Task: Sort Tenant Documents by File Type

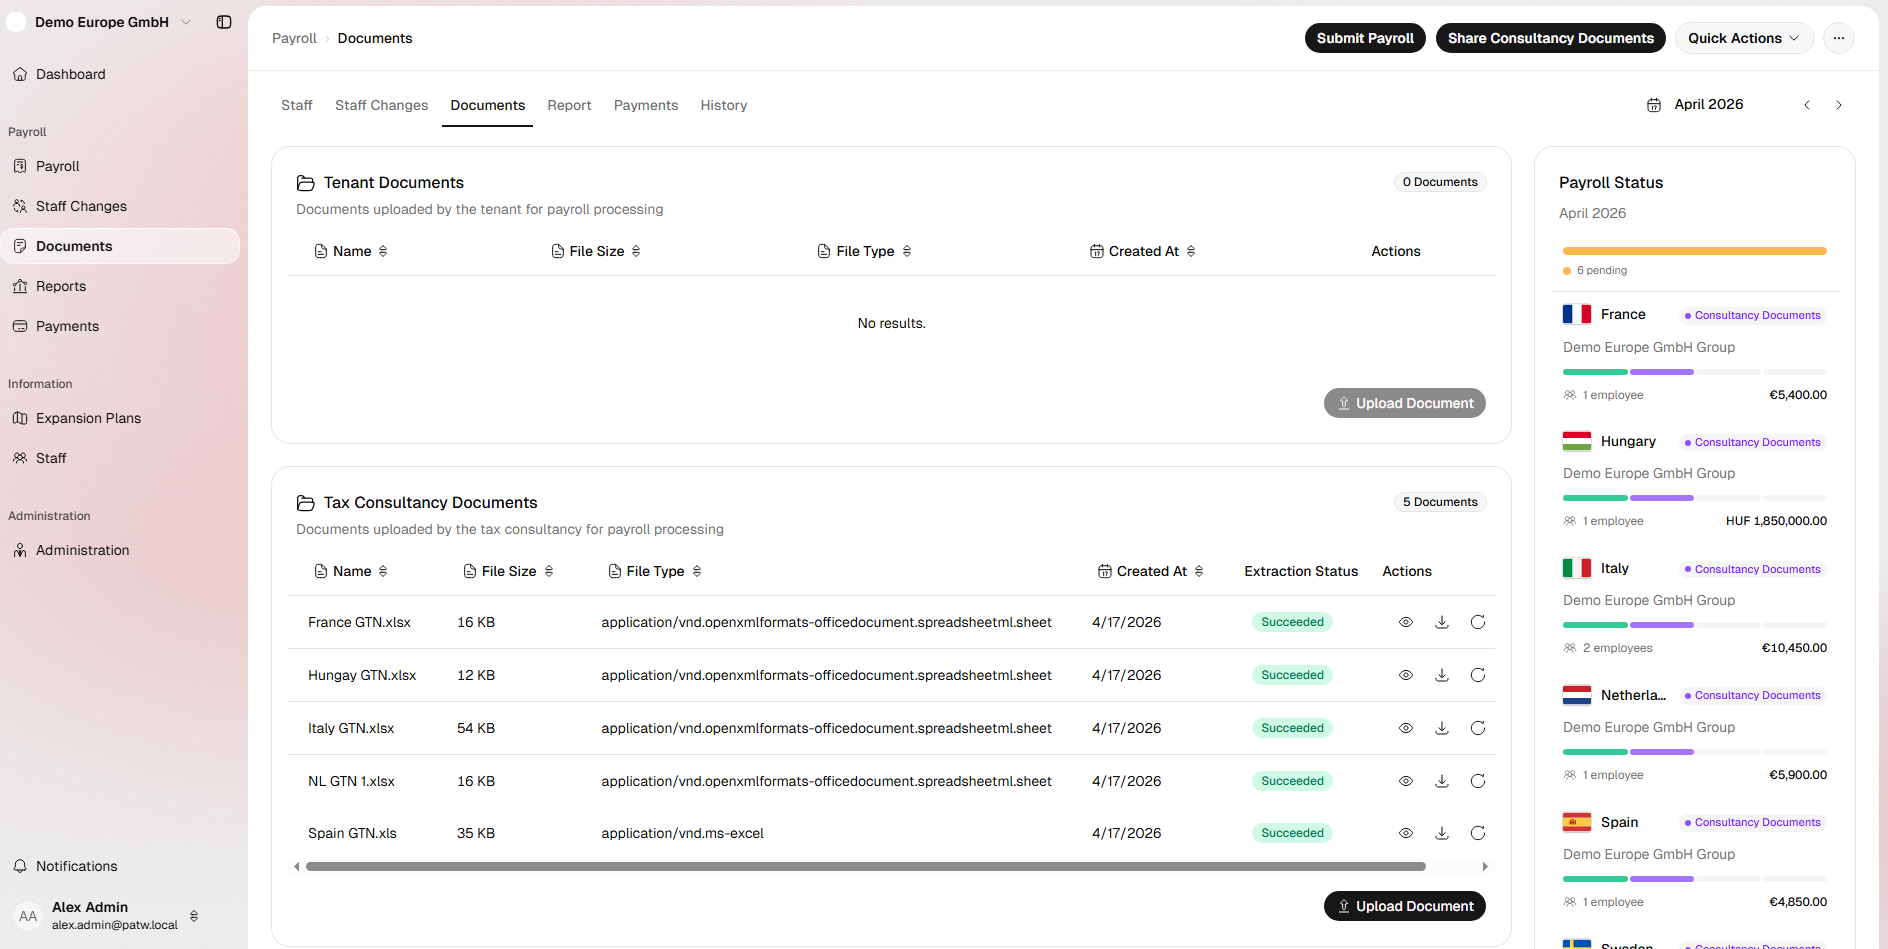Action: (865, 251)
